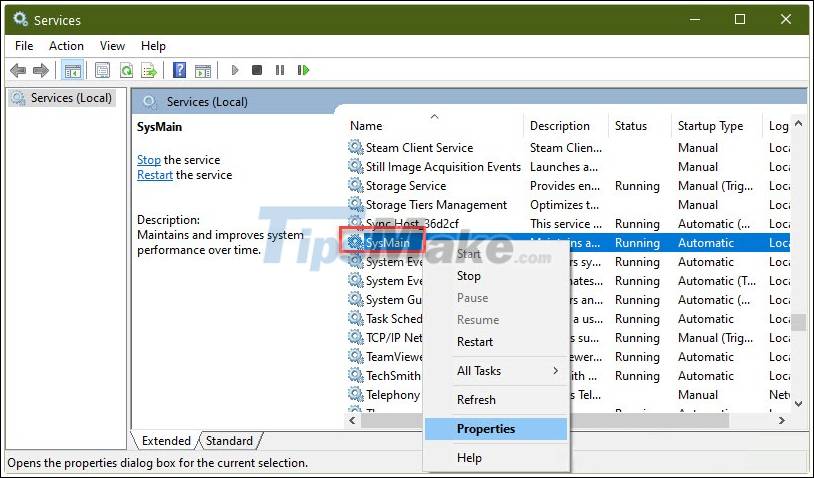
Task: Click gear icon beside Telephony row
Action: click(356, 394)
